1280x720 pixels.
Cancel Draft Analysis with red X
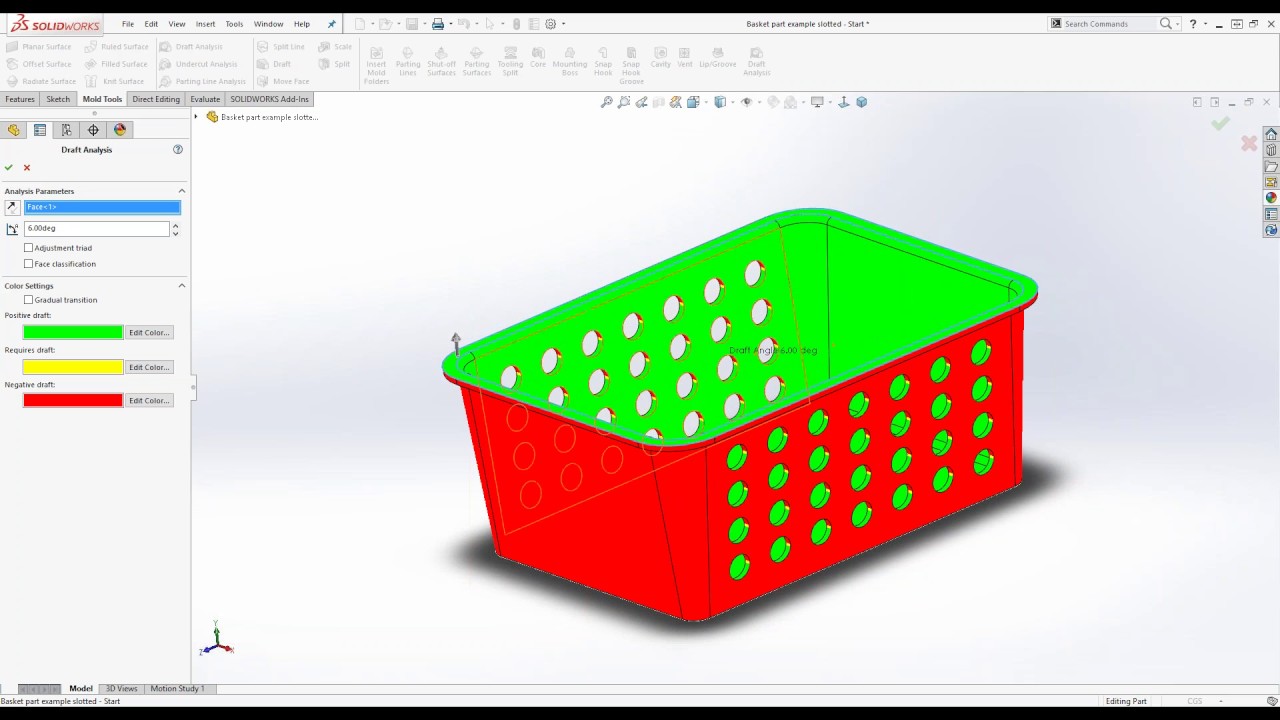pyautogui.click(x=27, y=167)
